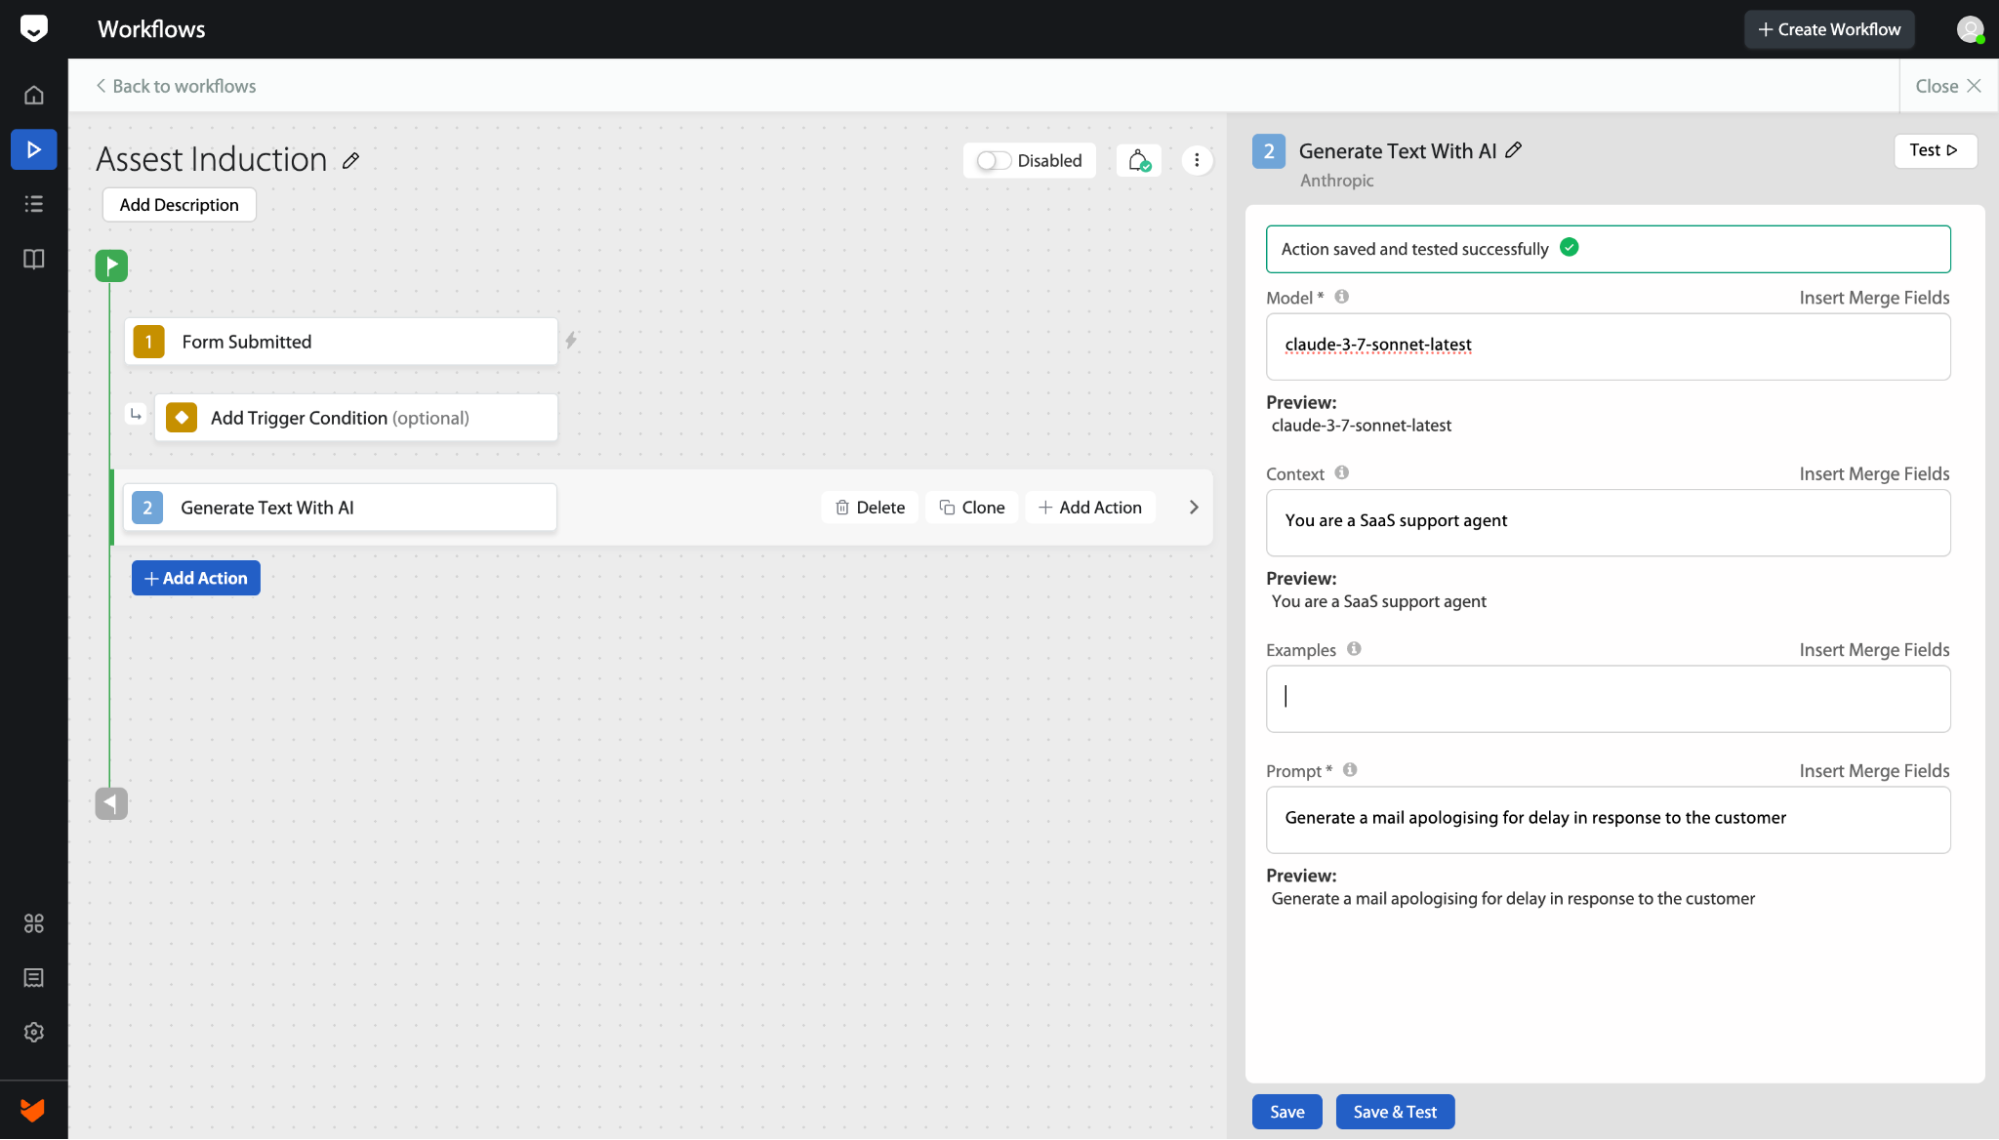Viewport: 1999px width, 1140px height.
Task: Edit the workflow name Assest Induction pencil
Action: pyautogui.click(x=351, y=160)
